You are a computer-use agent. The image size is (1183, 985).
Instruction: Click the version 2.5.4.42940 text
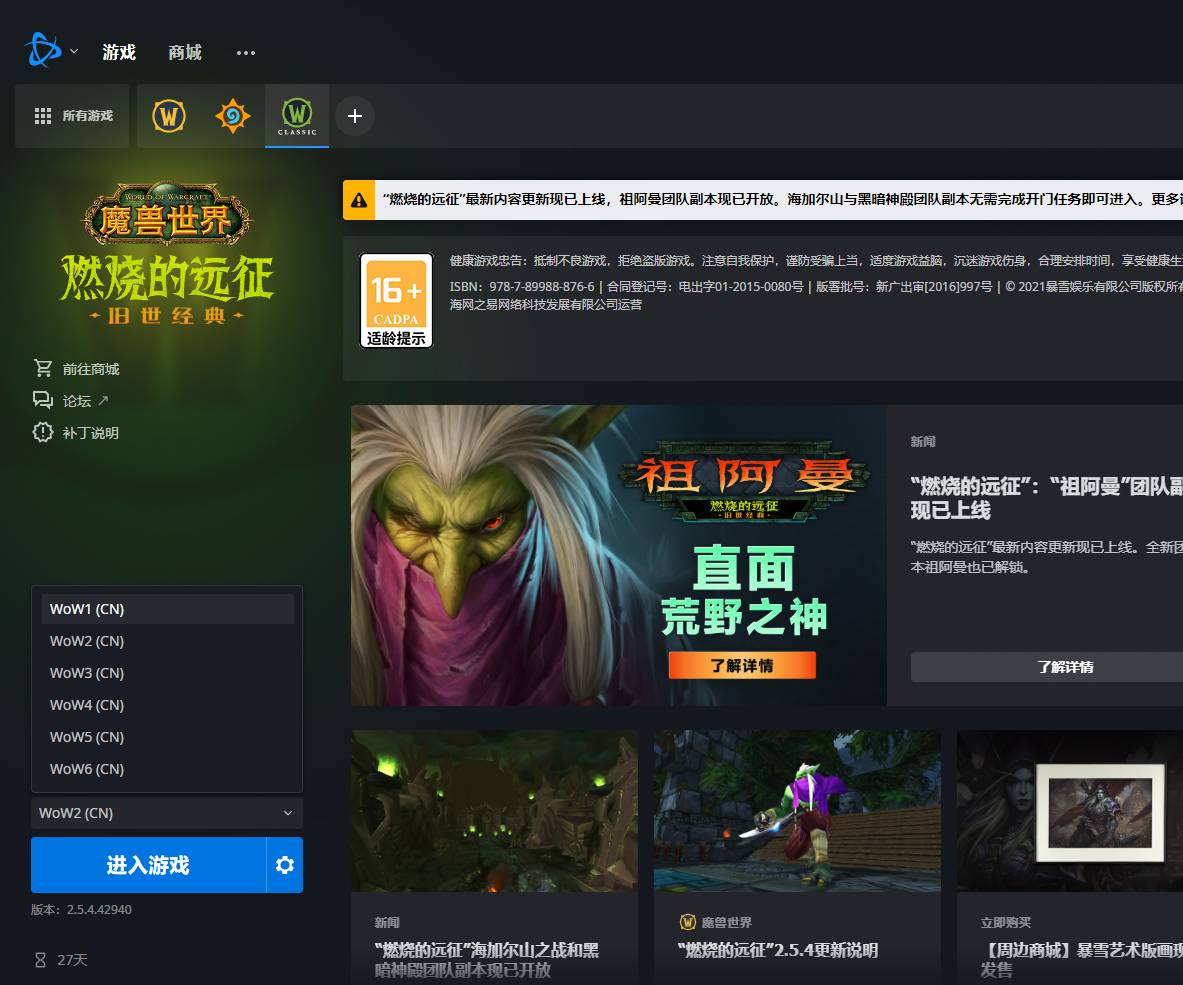(x=81, y=910)
